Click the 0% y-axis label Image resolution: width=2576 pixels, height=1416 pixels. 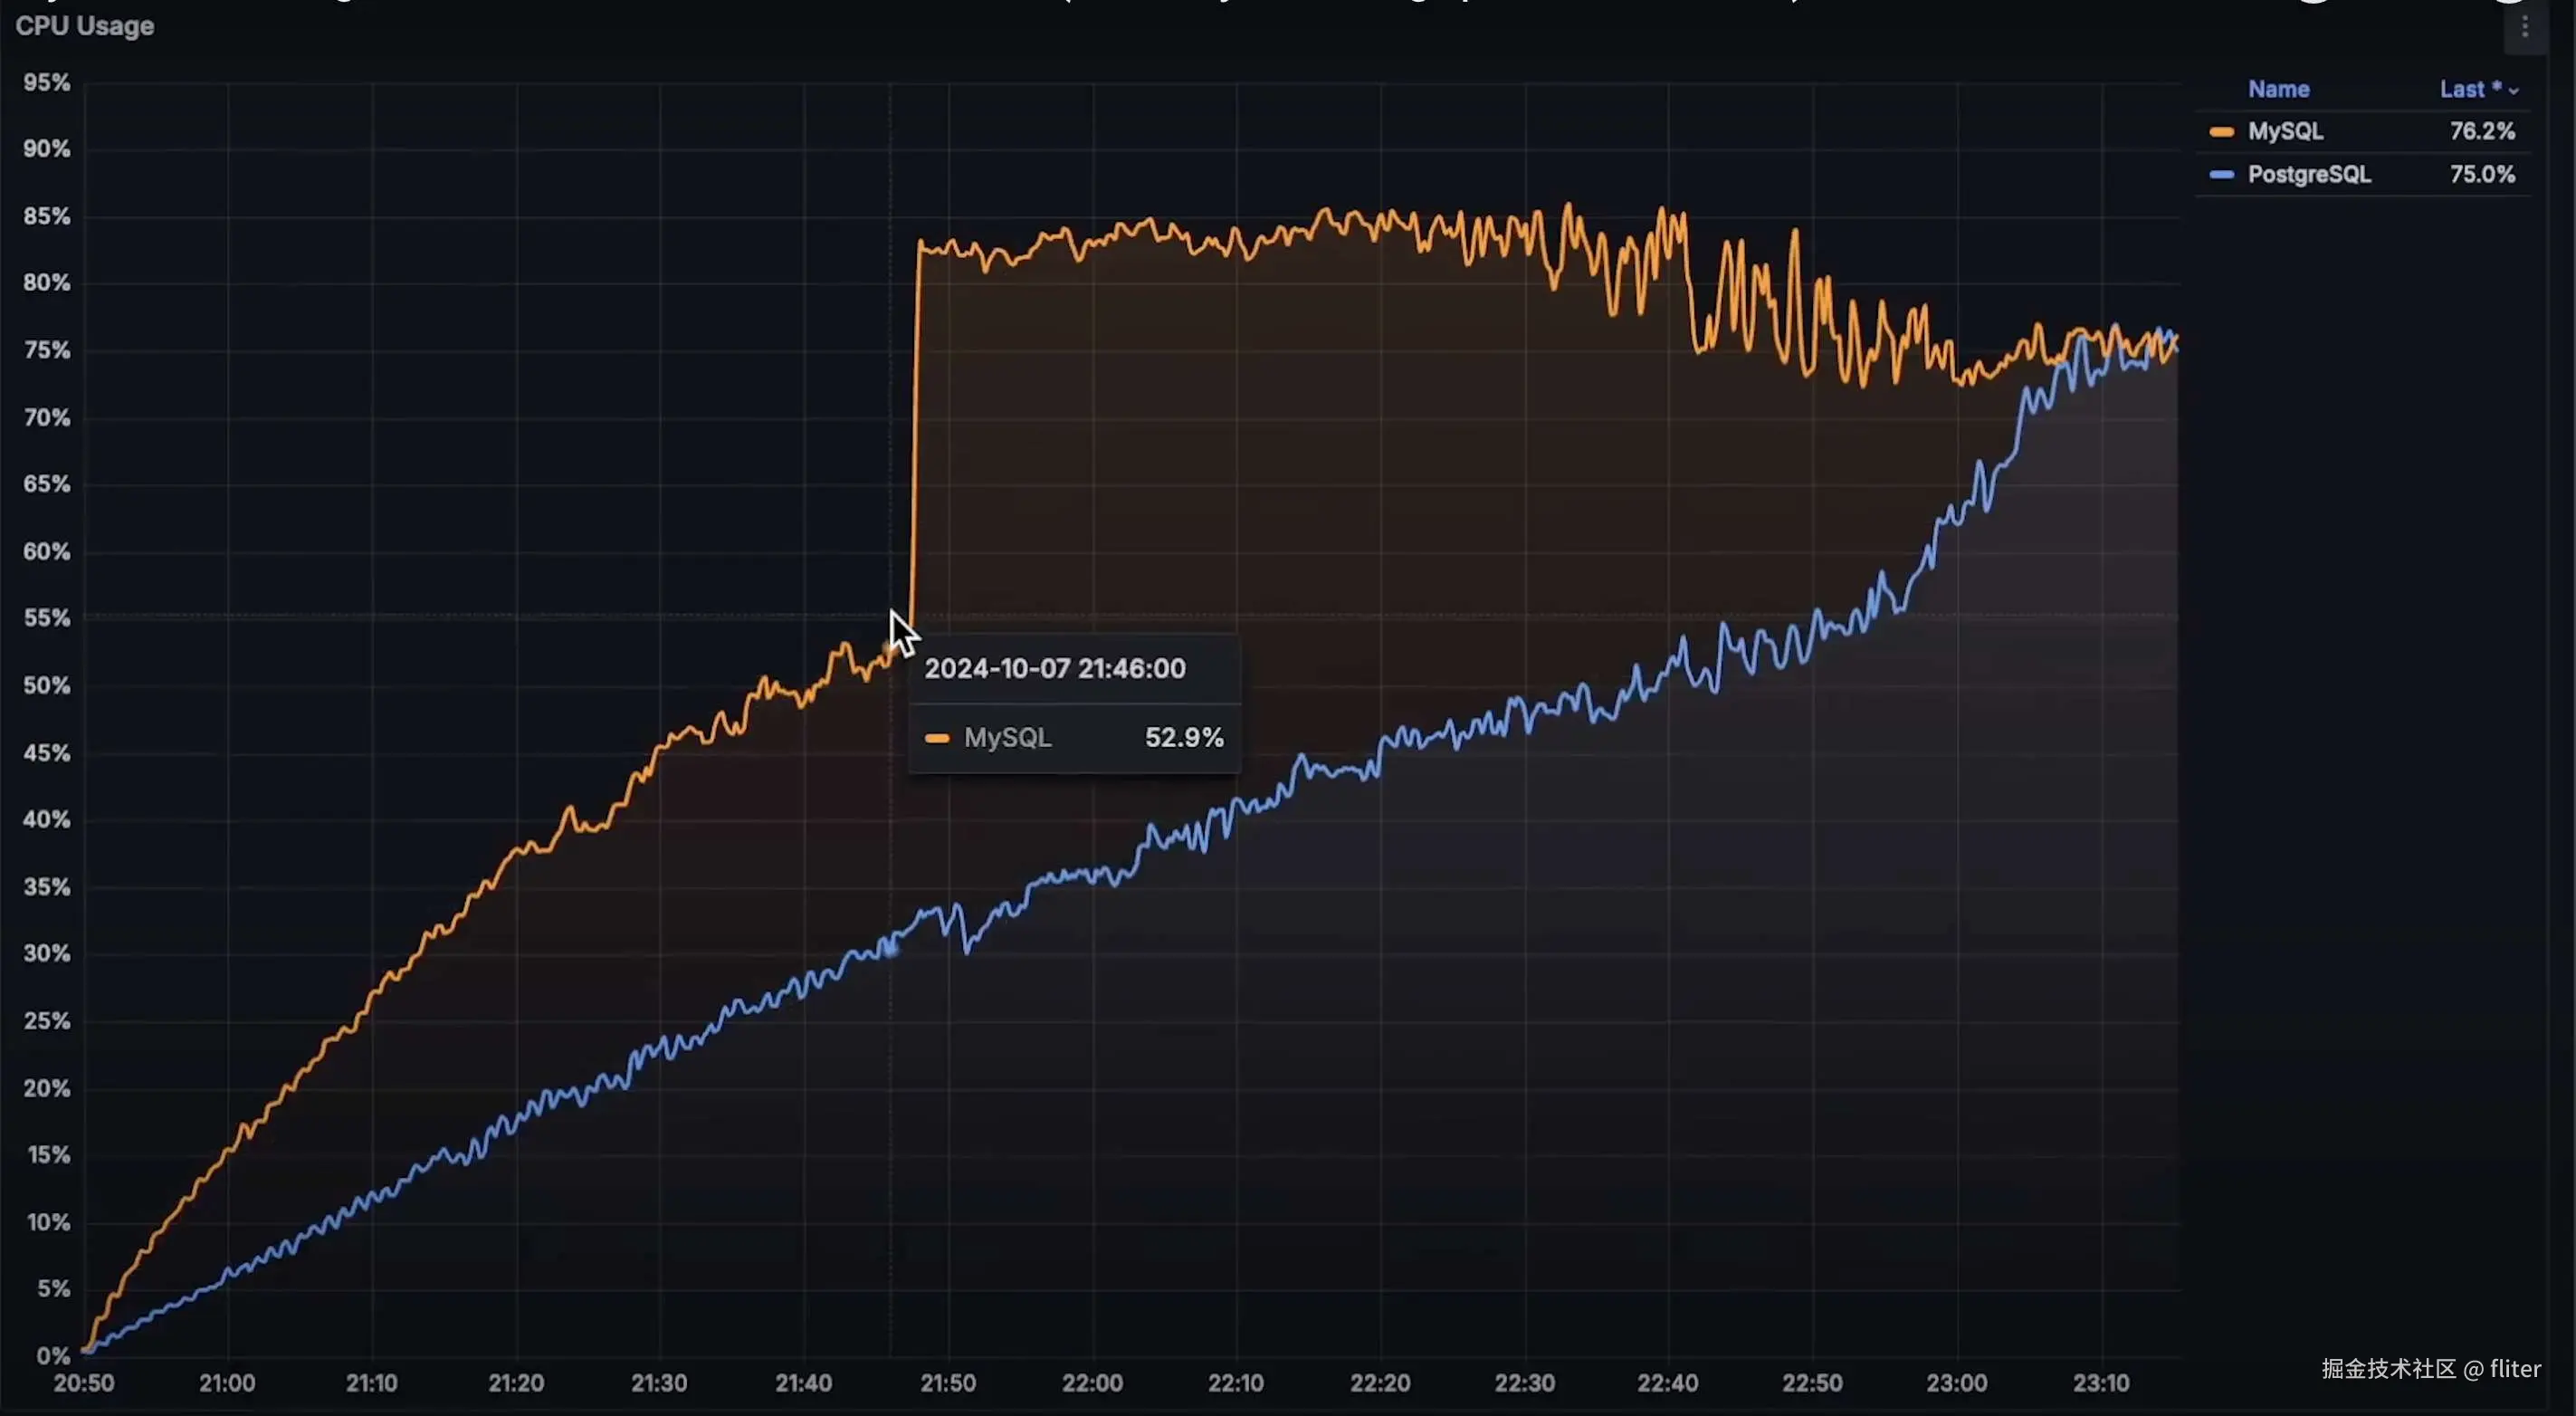click(52, 1355)
